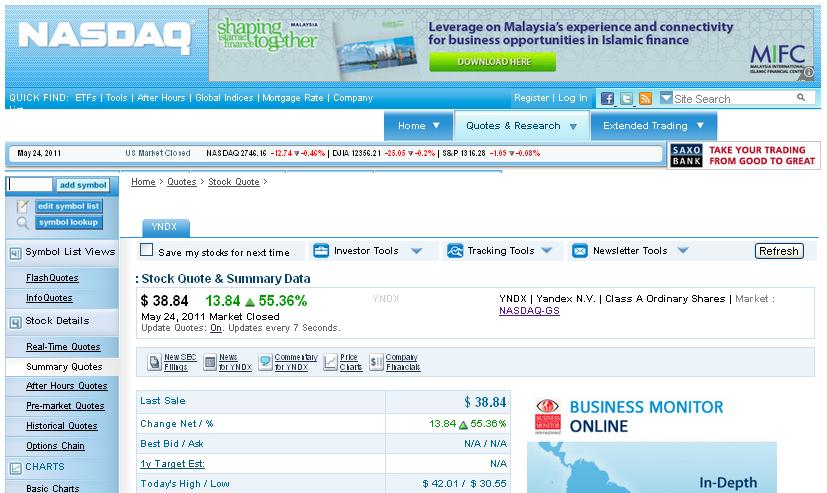The image size is (827, 493).
Task: Open Real-Time Quotes in sidebar
Action: [63, 347]
